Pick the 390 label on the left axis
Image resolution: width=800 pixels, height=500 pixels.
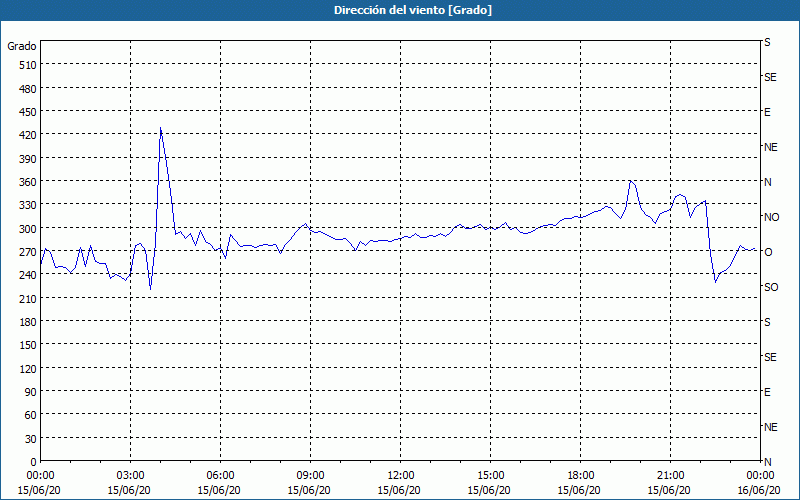coord(29,159)
